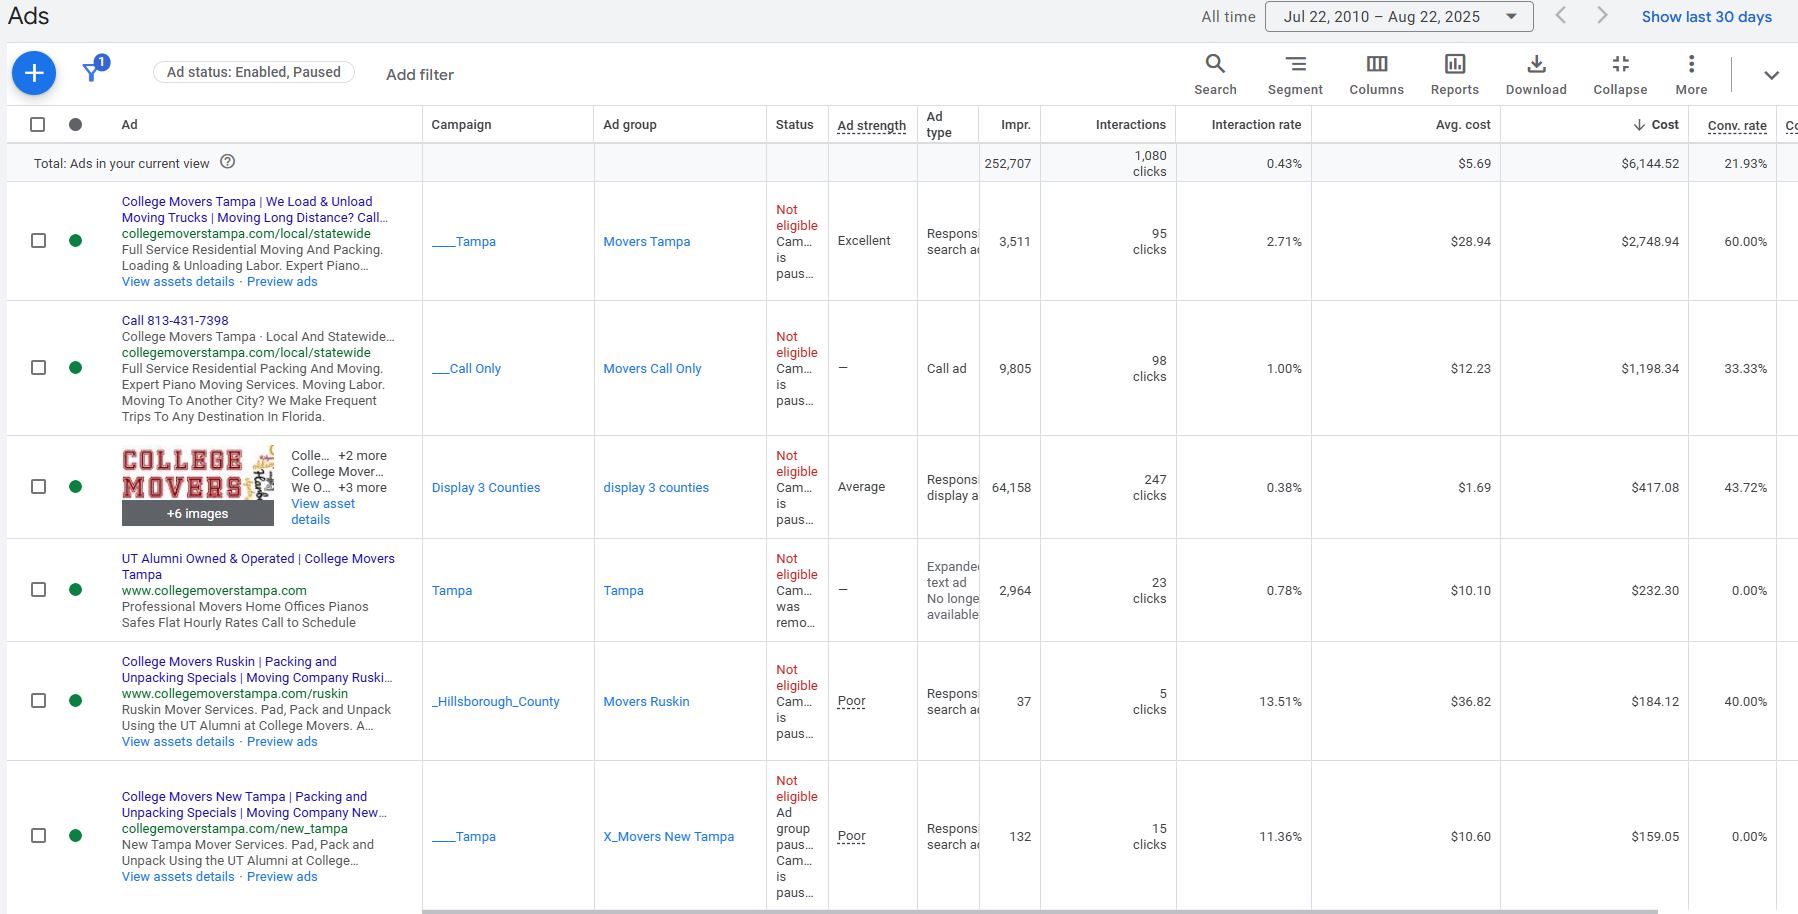Click Preview ads for College Movers Ruskin
1798x914 pixels.
282,741
